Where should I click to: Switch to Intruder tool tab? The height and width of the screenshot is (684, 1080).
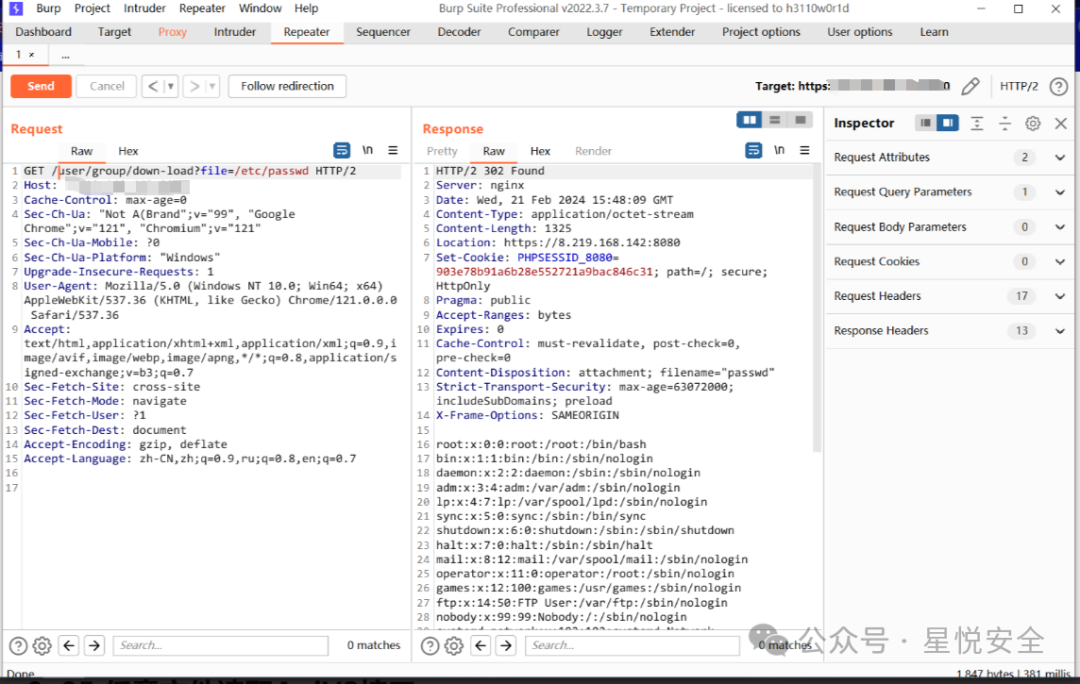tap(234, 32)
